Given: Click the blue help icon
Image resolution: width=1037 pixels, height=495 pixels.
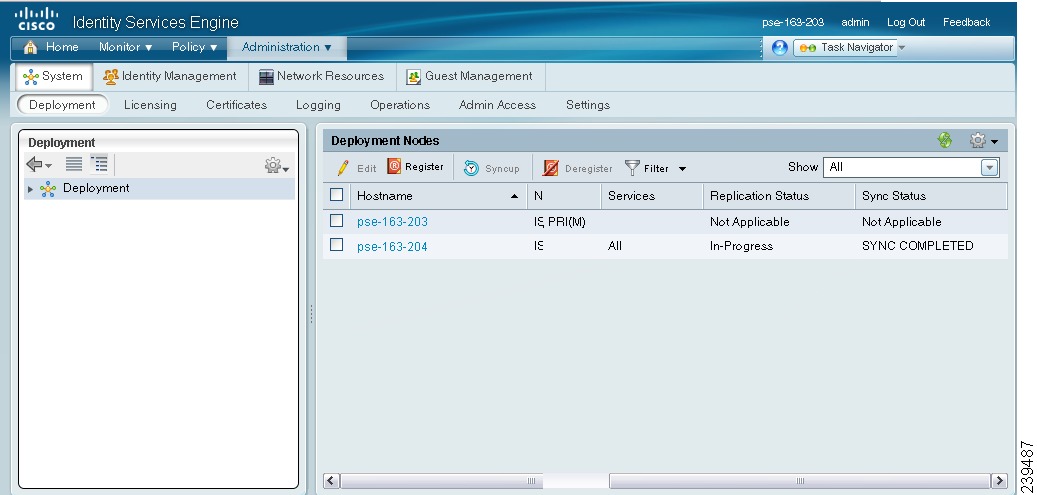Looking at the screenshot, I should pyautogui.click(x=780, y=48).
